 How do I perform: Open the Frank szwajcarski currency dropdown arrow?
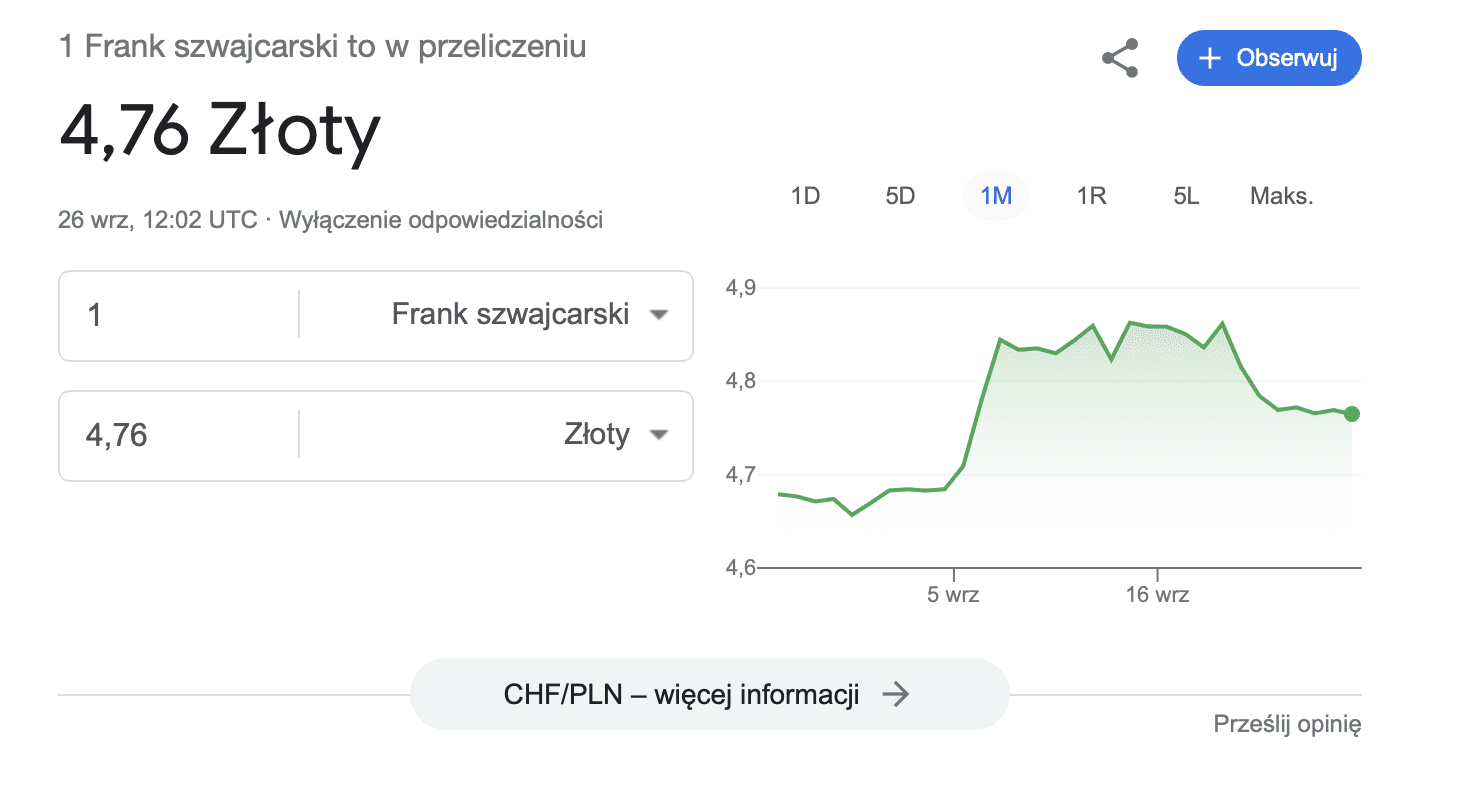[x=657, y=315]
